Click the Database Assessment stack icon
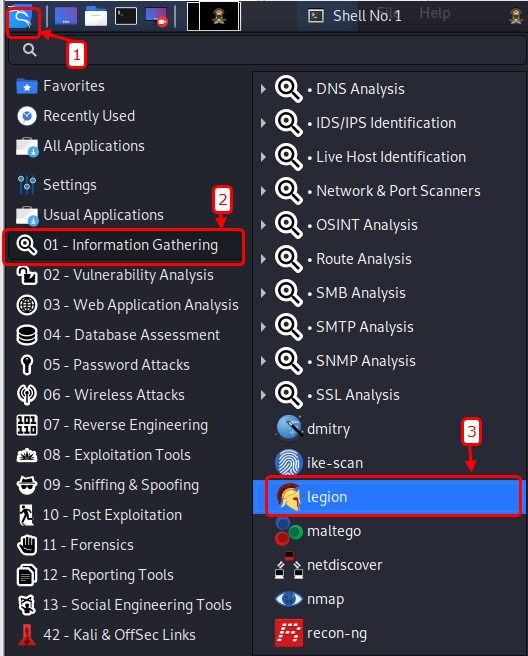528x656 pixels. [x=27, y=335]
